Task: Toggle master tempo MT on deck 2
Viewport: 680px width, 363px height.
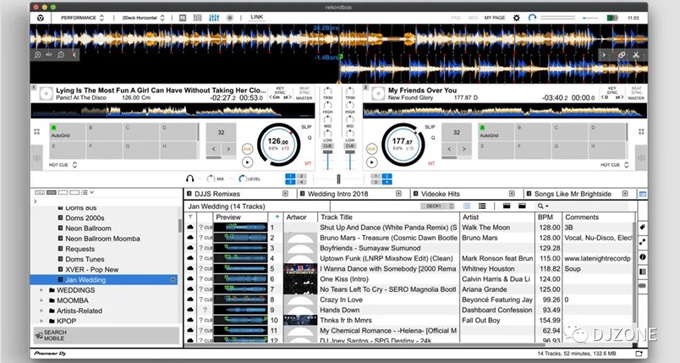Action: (x=432, y=164)
